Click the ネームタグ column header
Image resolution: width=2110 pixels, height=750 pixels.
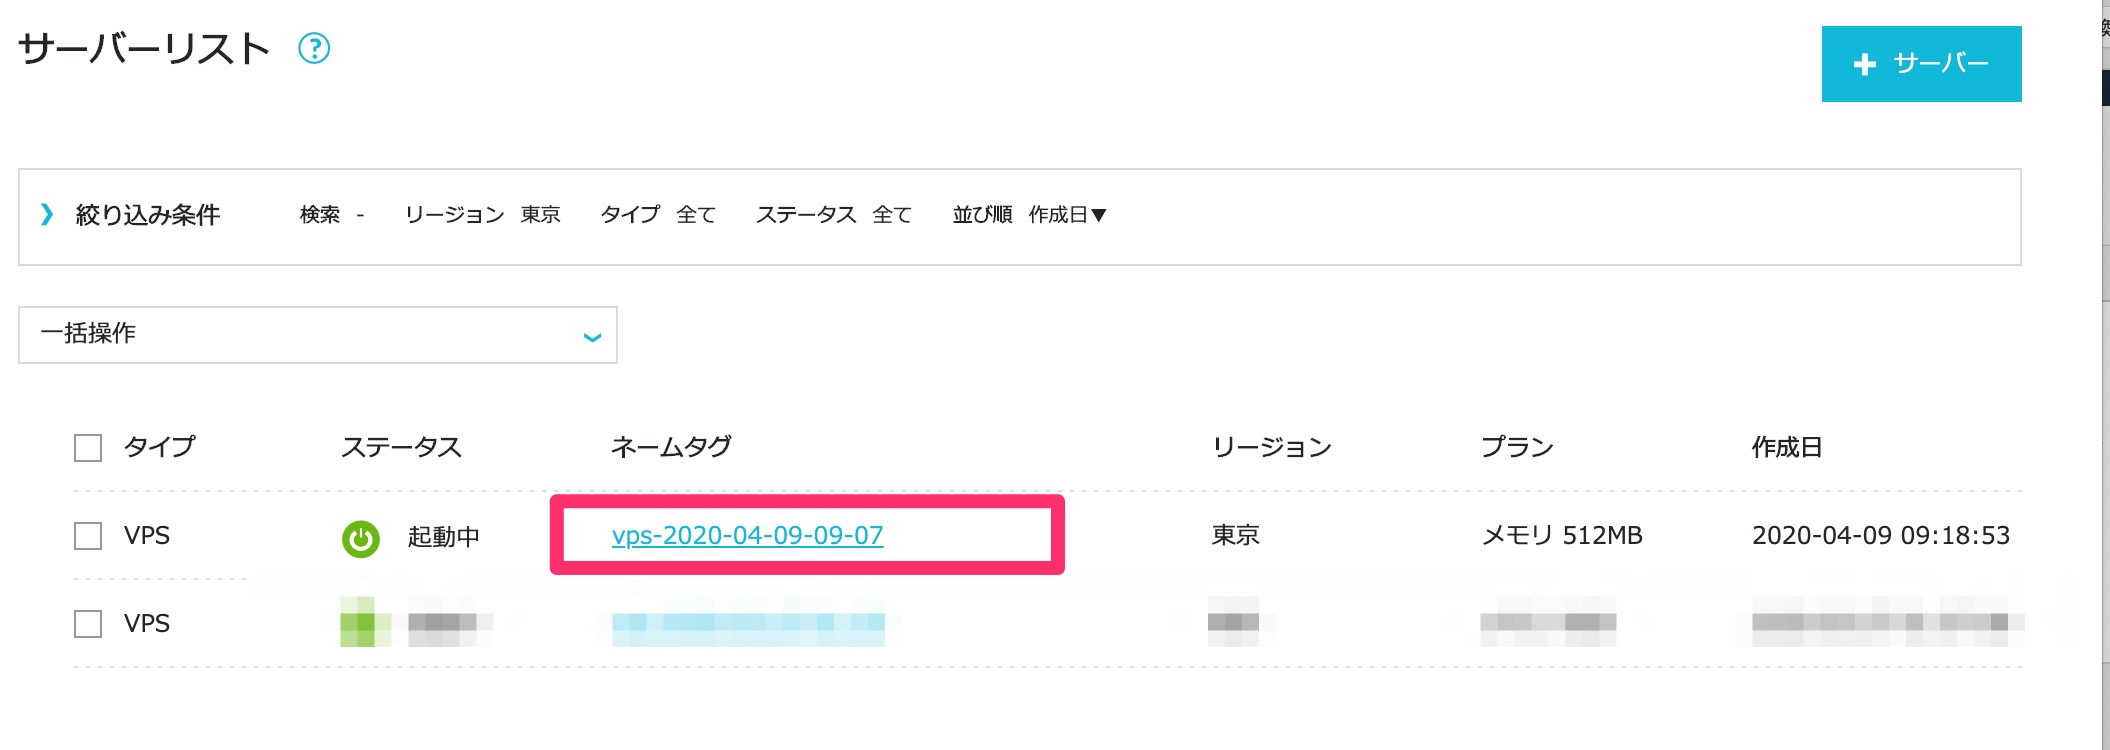click(671, 447)
